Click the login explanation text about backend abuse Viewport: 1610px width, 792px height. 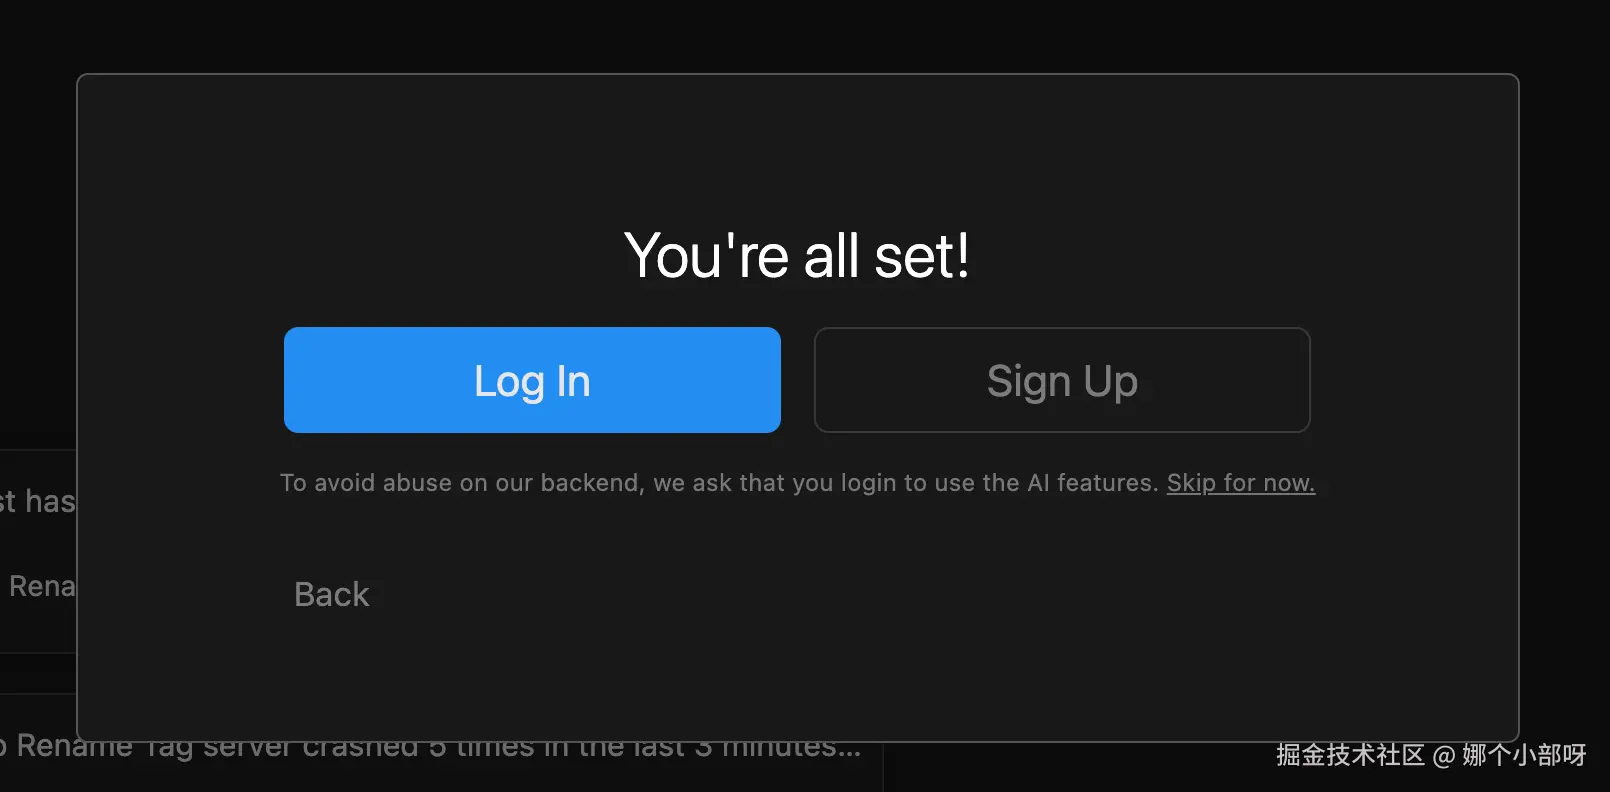point(720,483)
